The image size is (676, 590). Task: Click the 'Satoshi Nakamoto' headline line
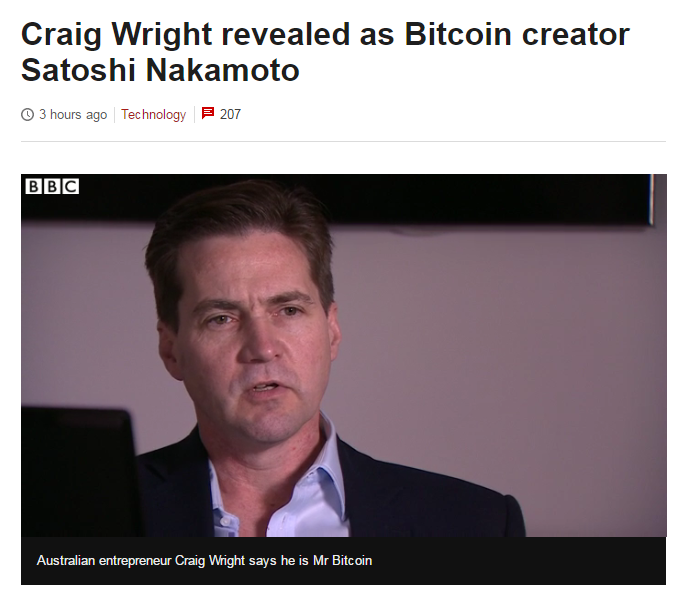pos(160,70)
